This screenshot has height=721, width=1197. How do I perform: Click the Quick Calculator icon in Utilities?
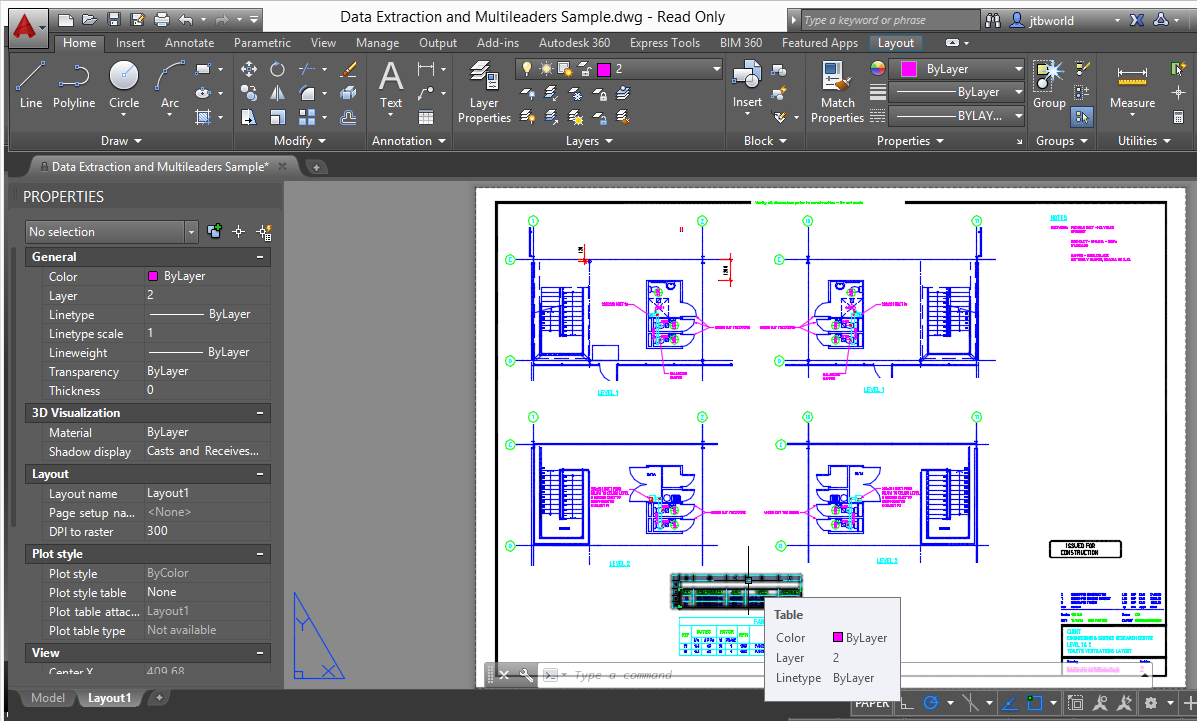[x=1178, y=117]
